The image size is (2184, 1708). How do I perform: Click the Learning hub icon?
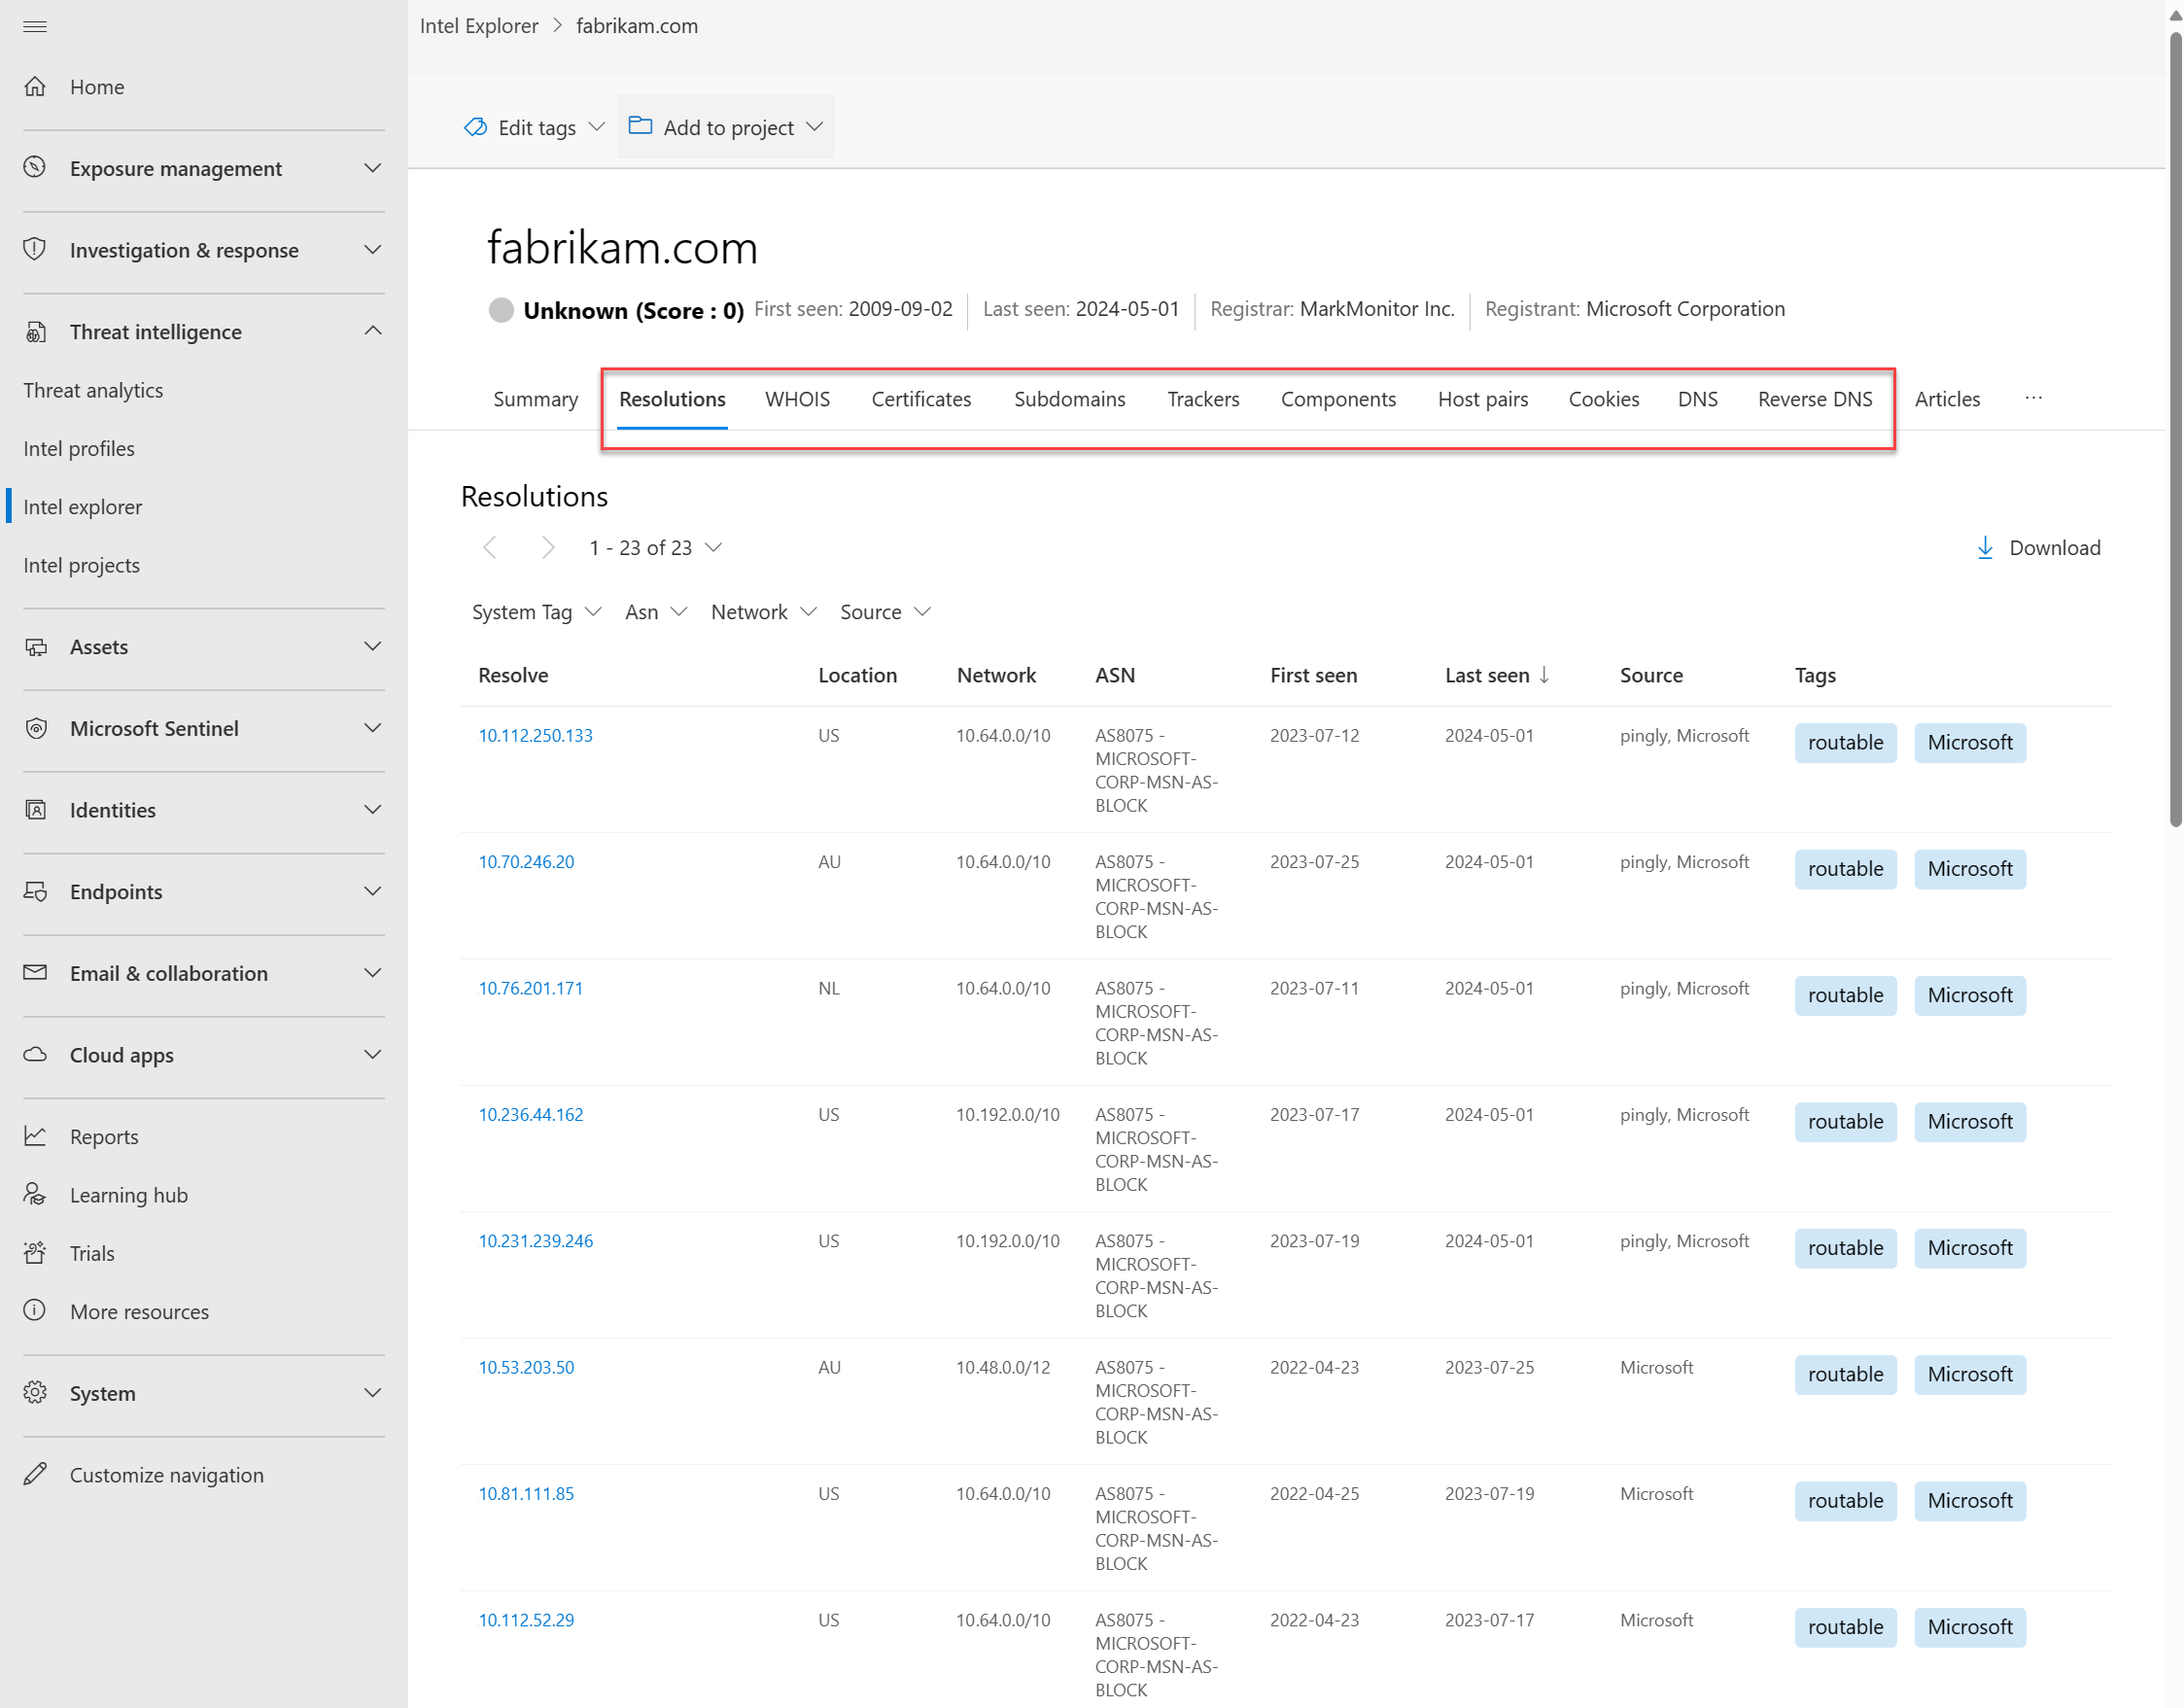click(x=35, y=1194)
